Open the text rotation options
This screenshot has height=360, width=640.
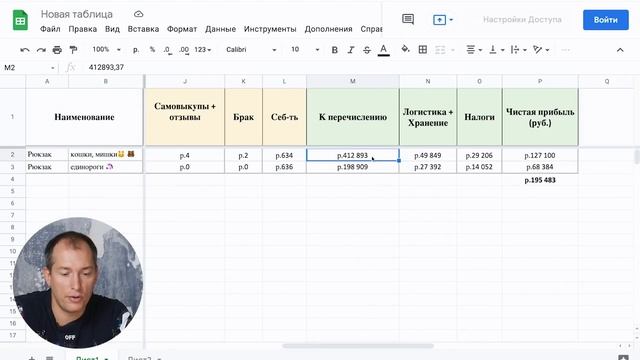(541, 50)
